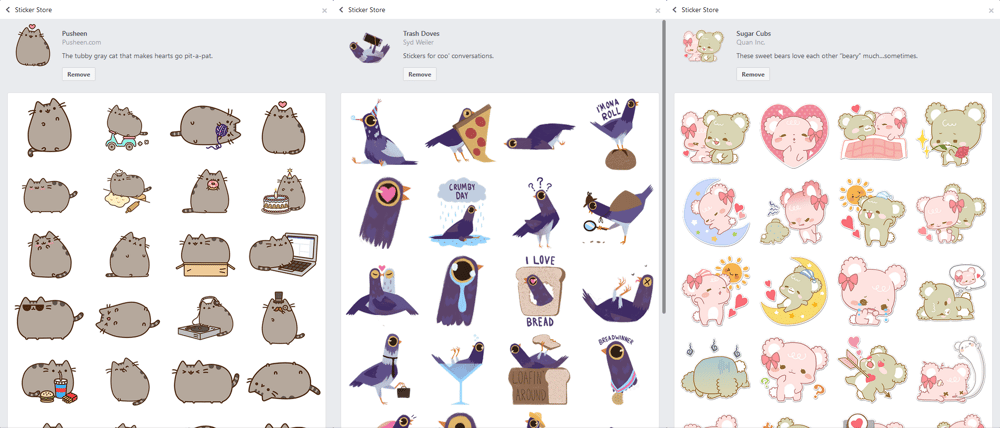Select pink bear sleeping on blue moon
1000x428 pixels.
tap(716, 212)
